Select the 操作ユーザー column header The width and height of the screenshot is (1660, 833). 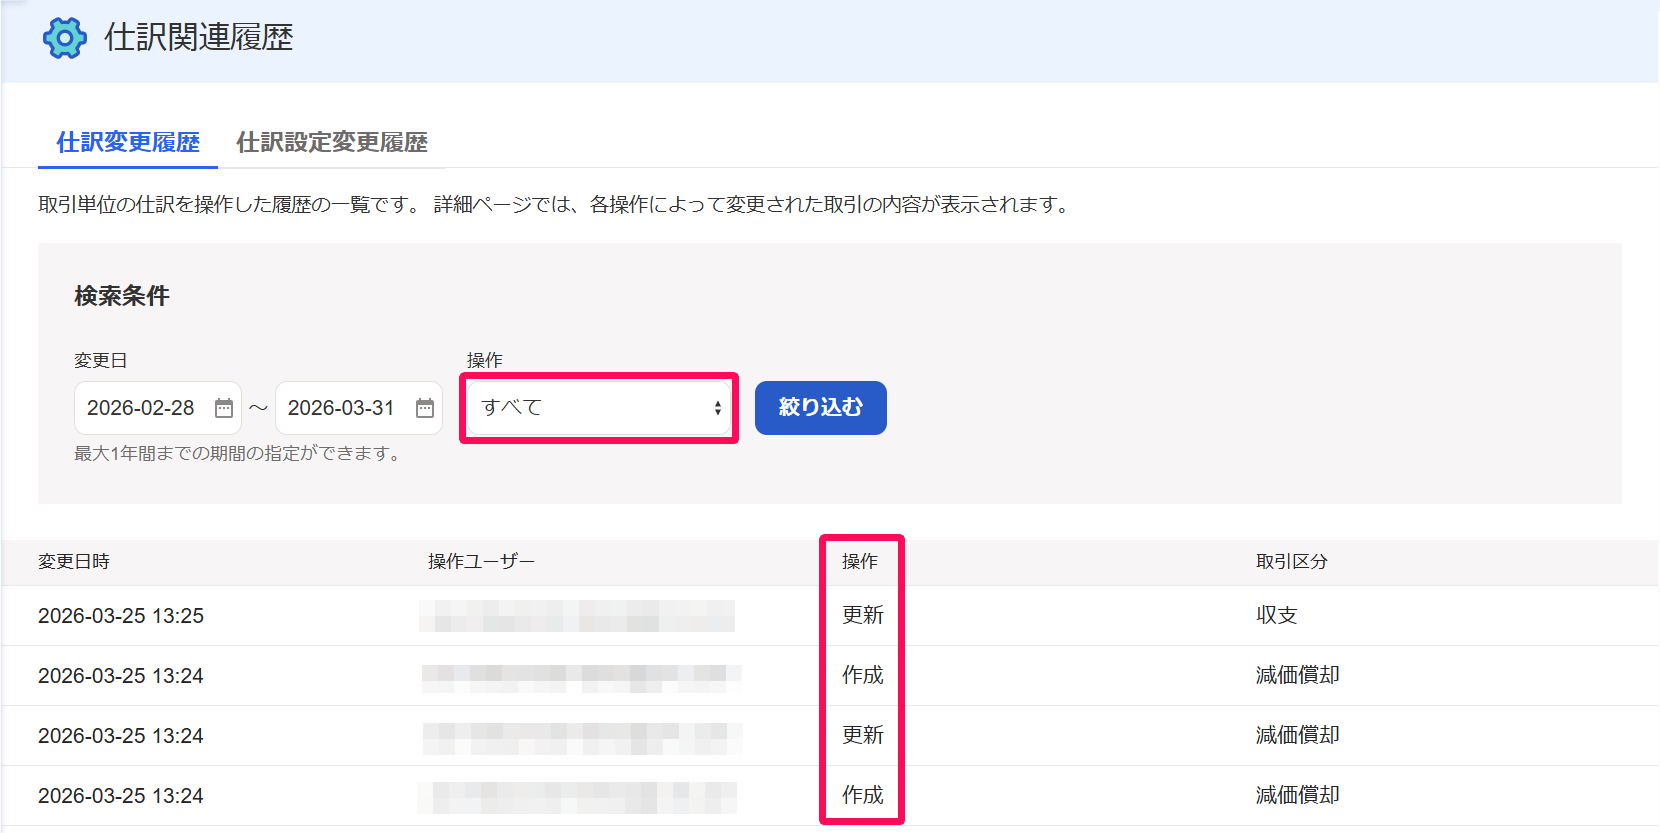[x=481, y=562]
